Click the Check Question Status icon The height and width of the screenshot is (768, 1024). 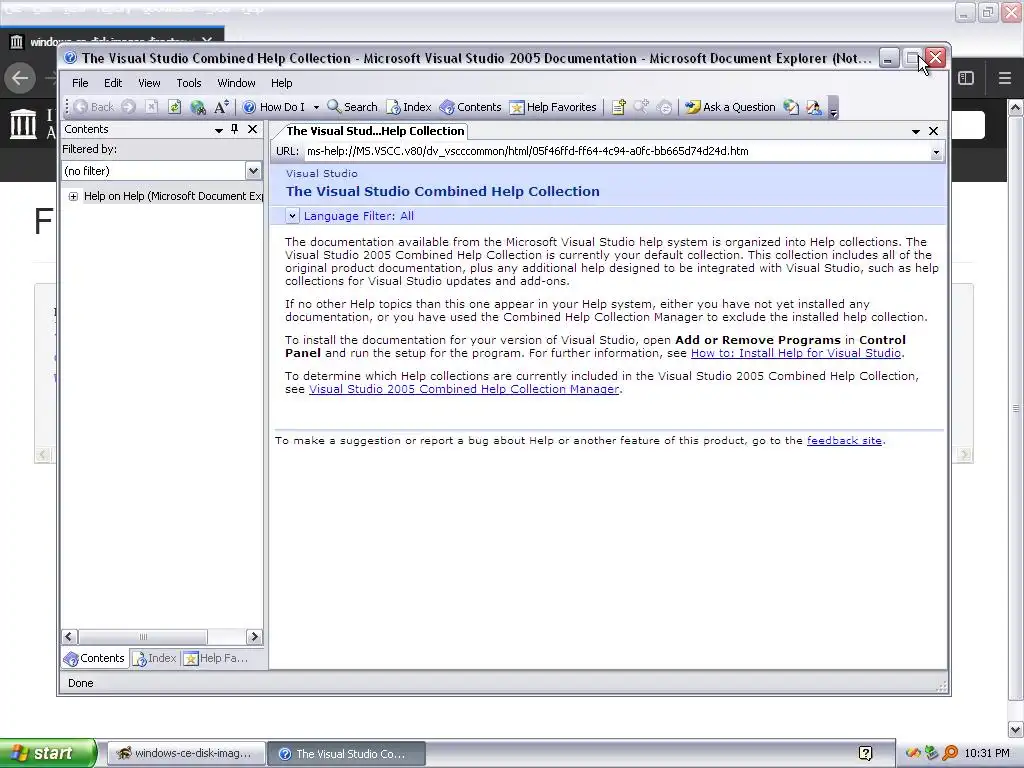coord(791,107)
